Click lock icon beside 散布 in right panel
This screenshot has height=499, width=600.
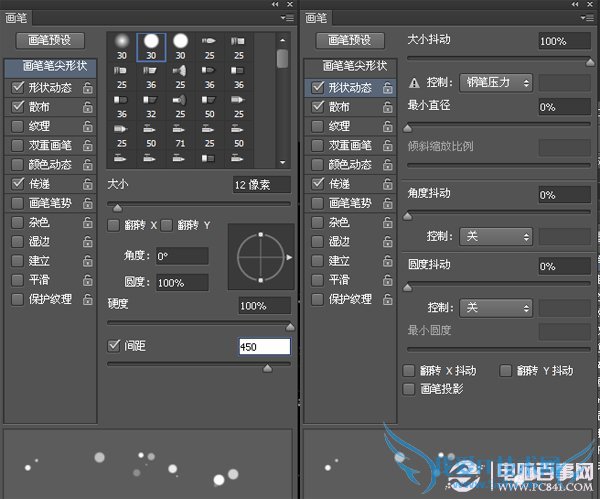click(388, 107)
